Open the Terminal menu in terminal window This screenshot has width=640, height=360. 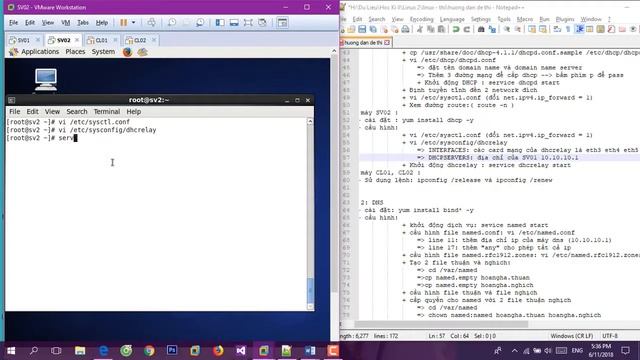pyautogui.click(x=107, y=111)
